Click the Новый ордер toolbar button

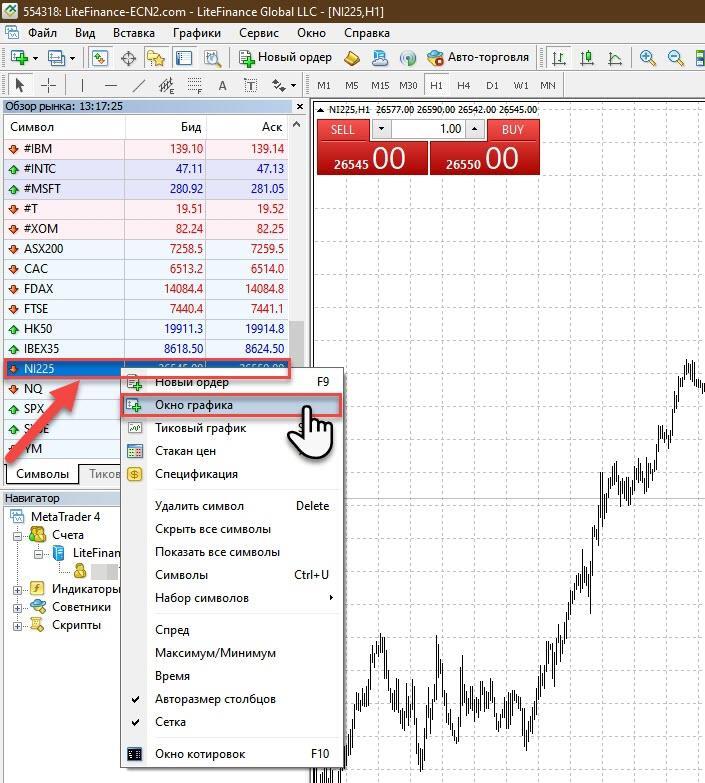[285, 57]
